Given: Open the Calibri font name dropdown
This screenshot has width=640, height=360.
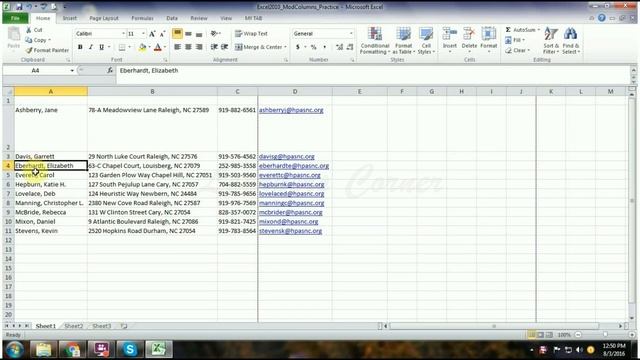Looking at the screenshot, I should pyautogui.click(x=123, y=34).
